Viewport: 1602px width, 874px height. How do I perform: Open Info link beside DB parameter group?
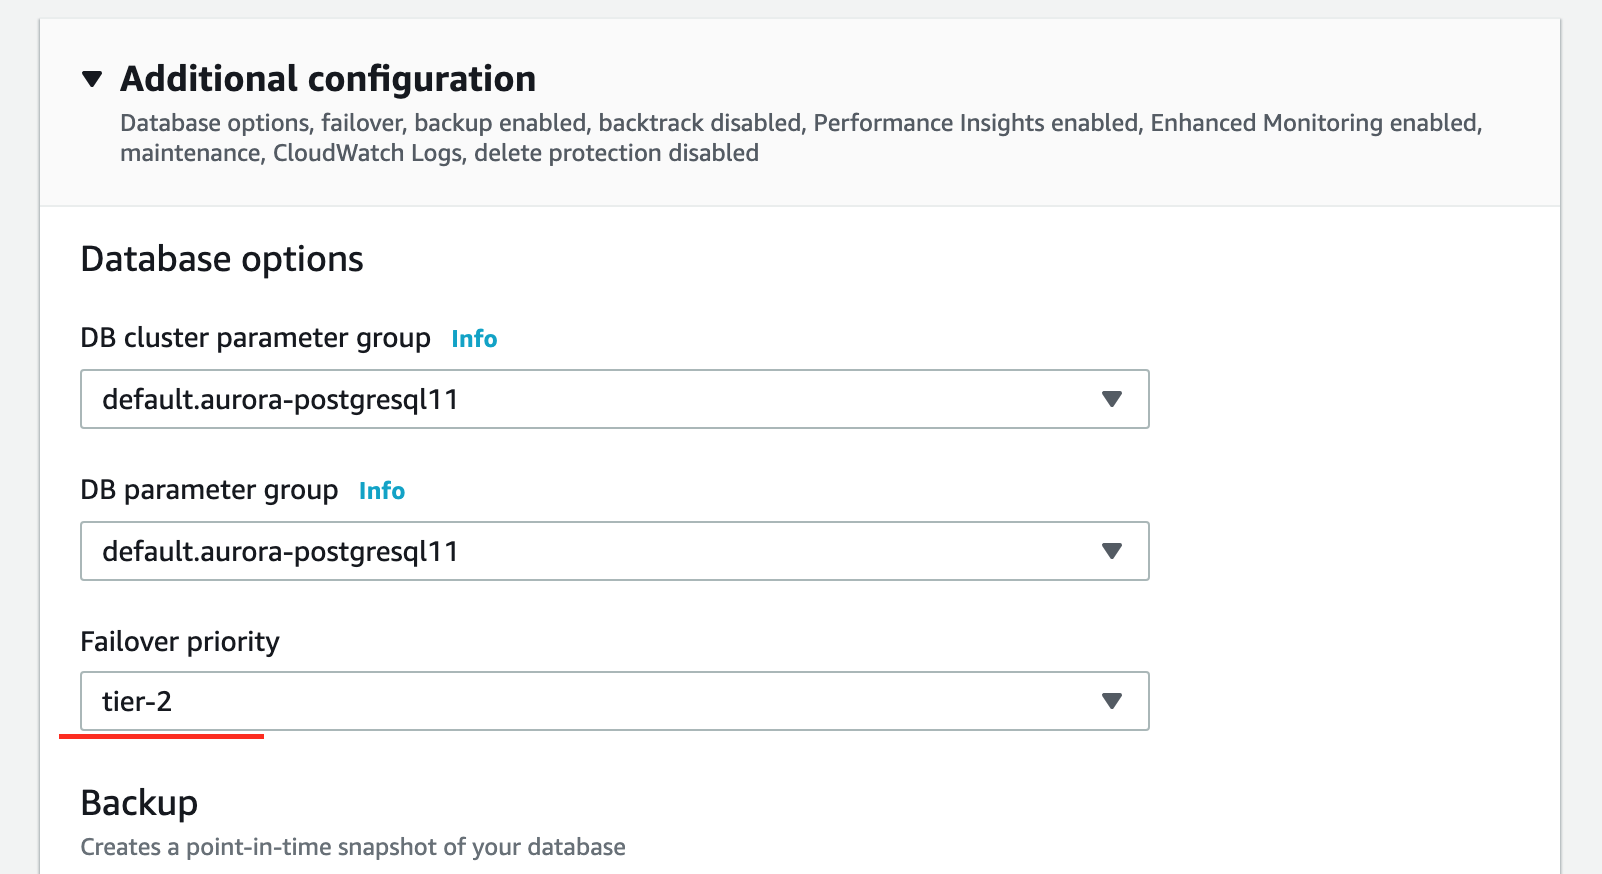coord(382,491)
